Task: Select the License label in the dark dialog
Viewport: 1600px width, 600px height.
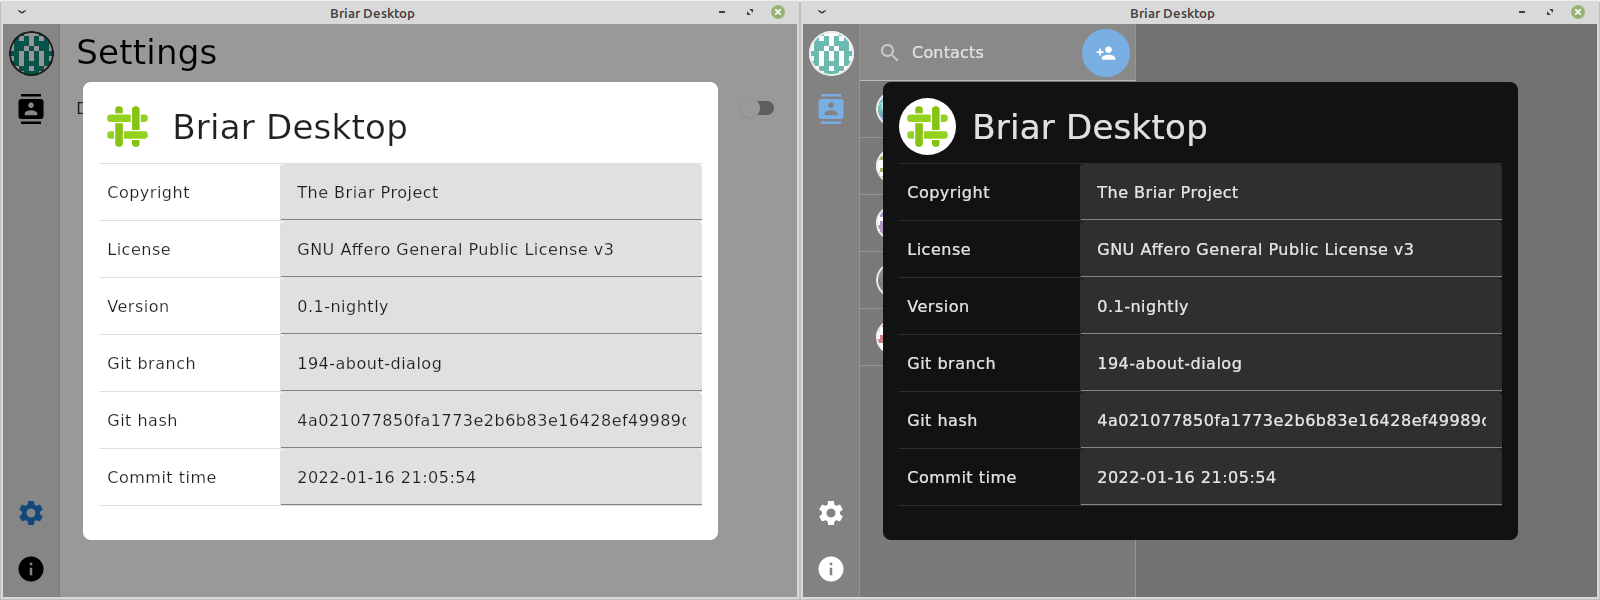Action: (939, 249)
